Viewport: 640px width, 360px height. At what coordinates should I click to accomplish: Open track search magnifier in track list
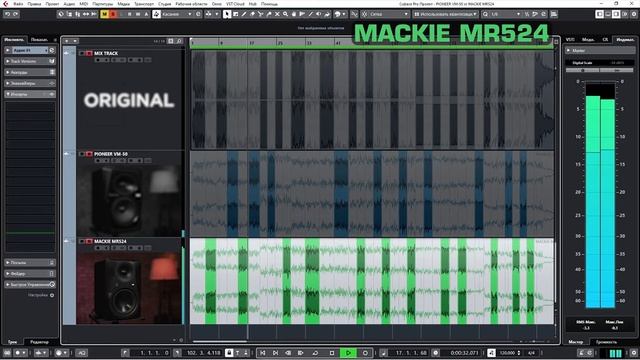(179, 41)
